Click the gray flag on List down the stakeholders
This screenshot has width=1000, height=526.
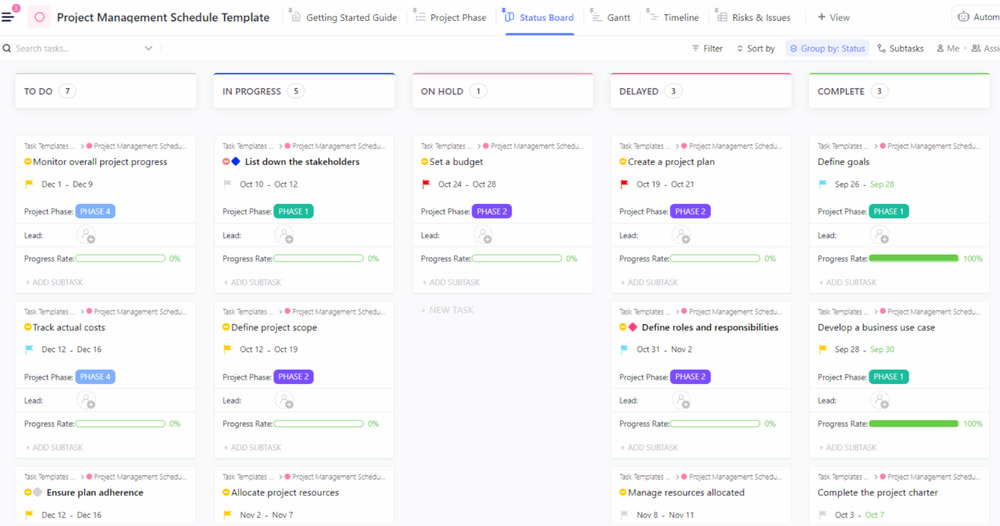coord(227,184)
